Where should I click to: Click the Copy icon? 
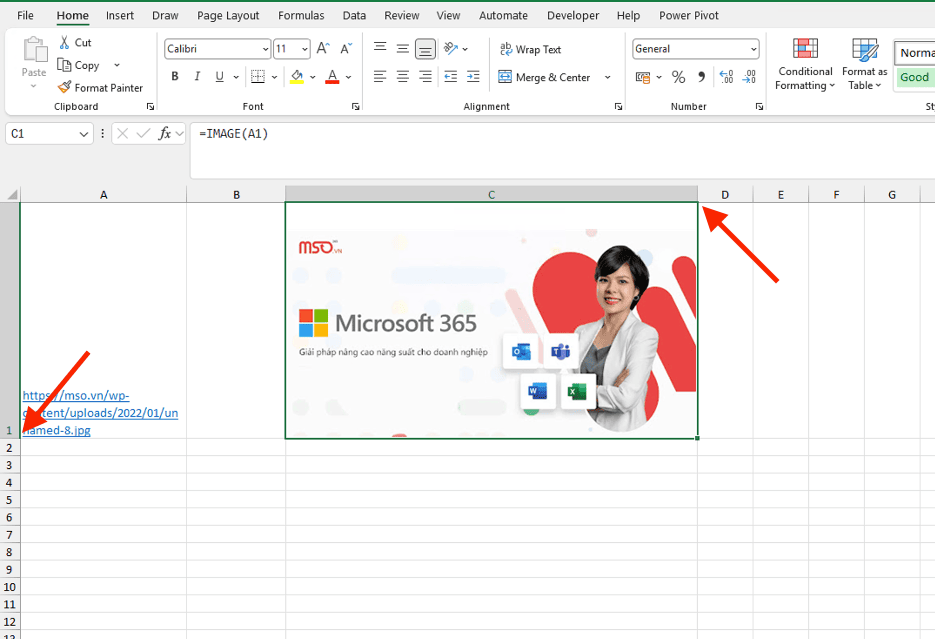tap(64, 64)
